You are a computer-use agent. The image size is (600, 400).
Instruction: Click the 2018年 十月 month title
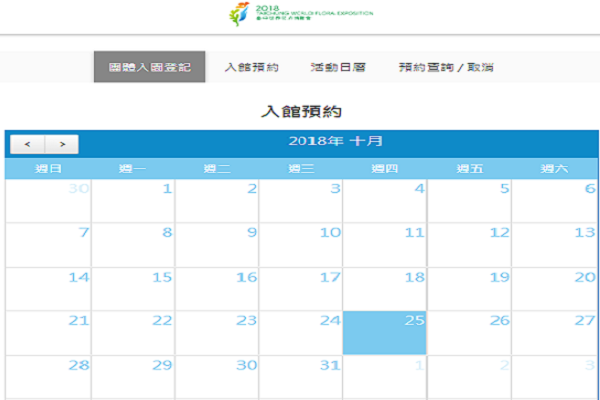pyautogui.click(x=335, y=141)
